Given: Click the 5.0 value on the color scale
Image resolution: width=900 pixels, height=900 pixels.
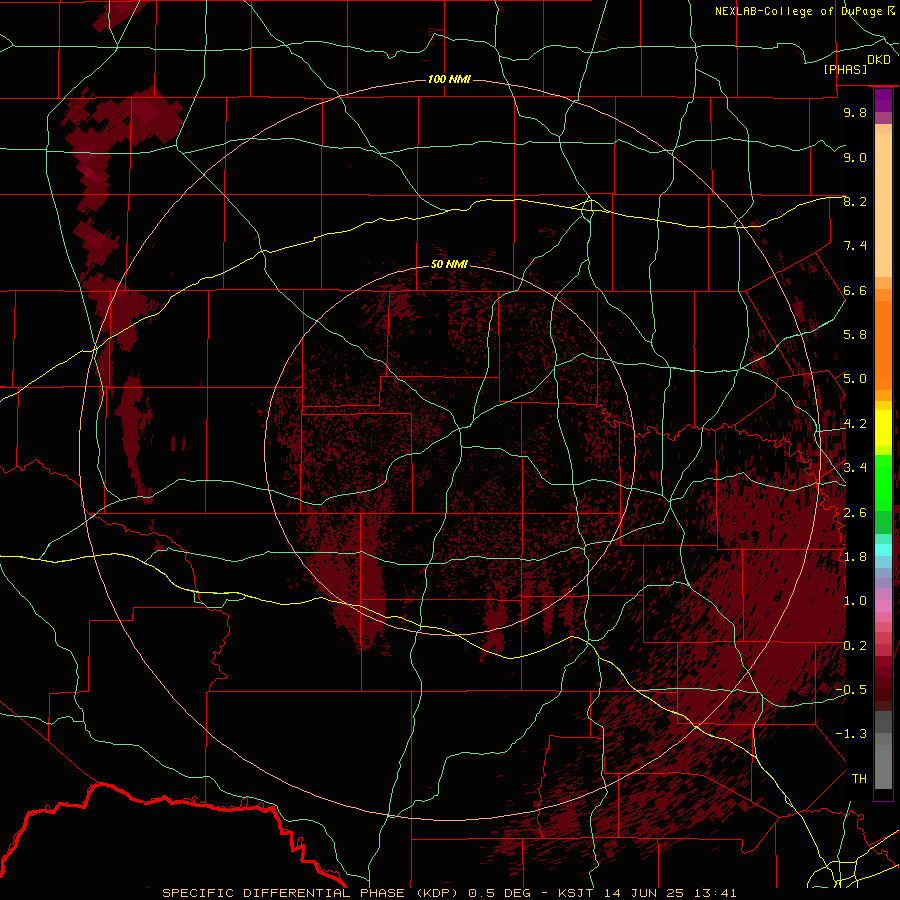Looking at the screenshot, I should (855, 379).
